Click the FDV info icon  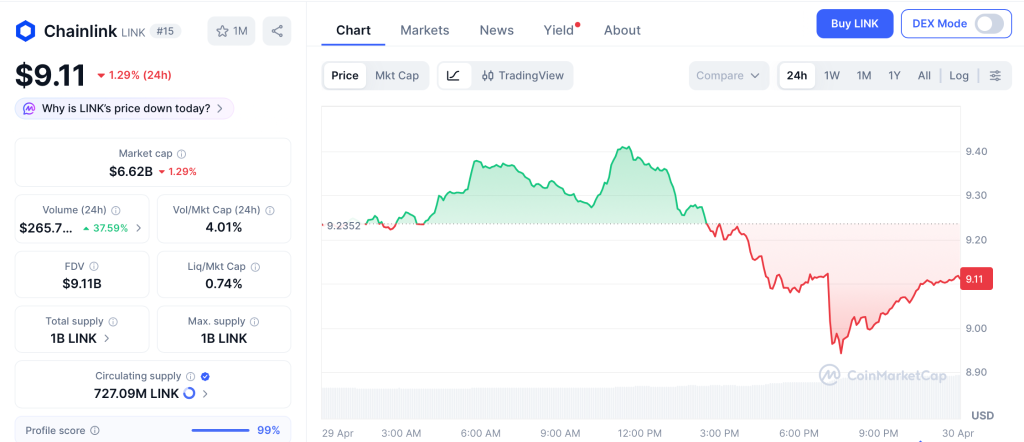point(94,267)
